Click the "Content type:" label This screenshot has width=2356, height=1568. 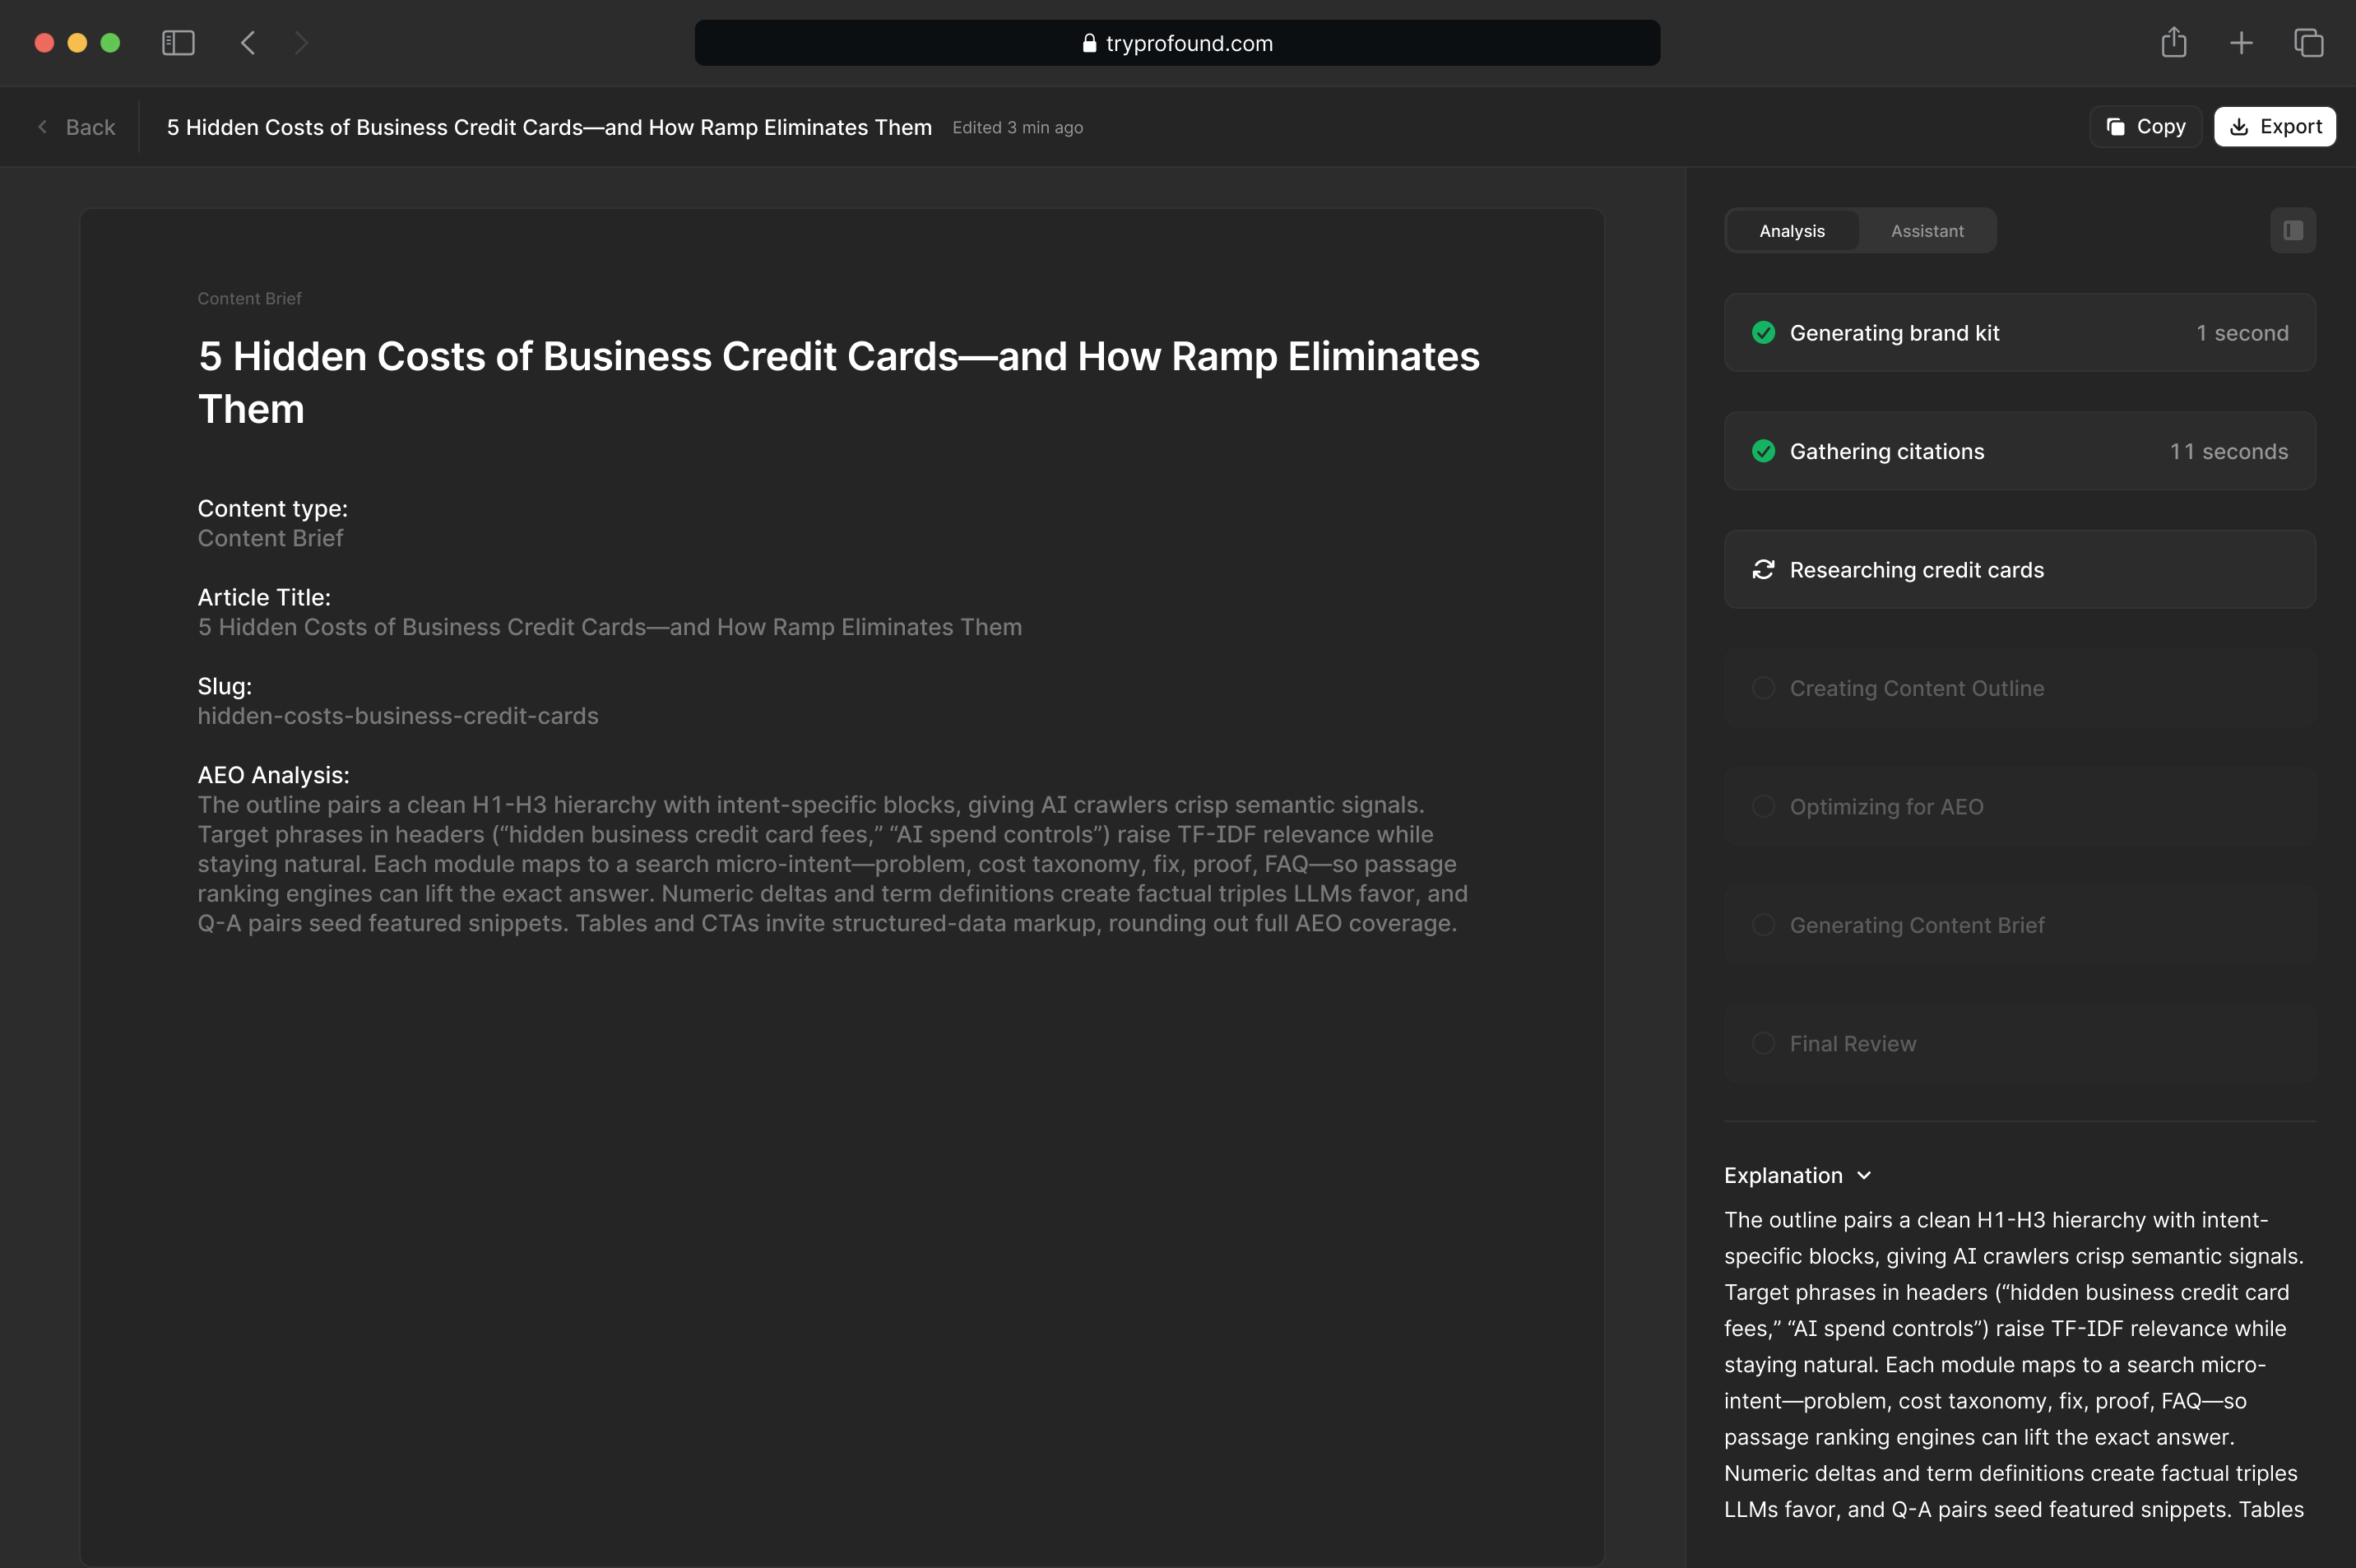(272, 508)
